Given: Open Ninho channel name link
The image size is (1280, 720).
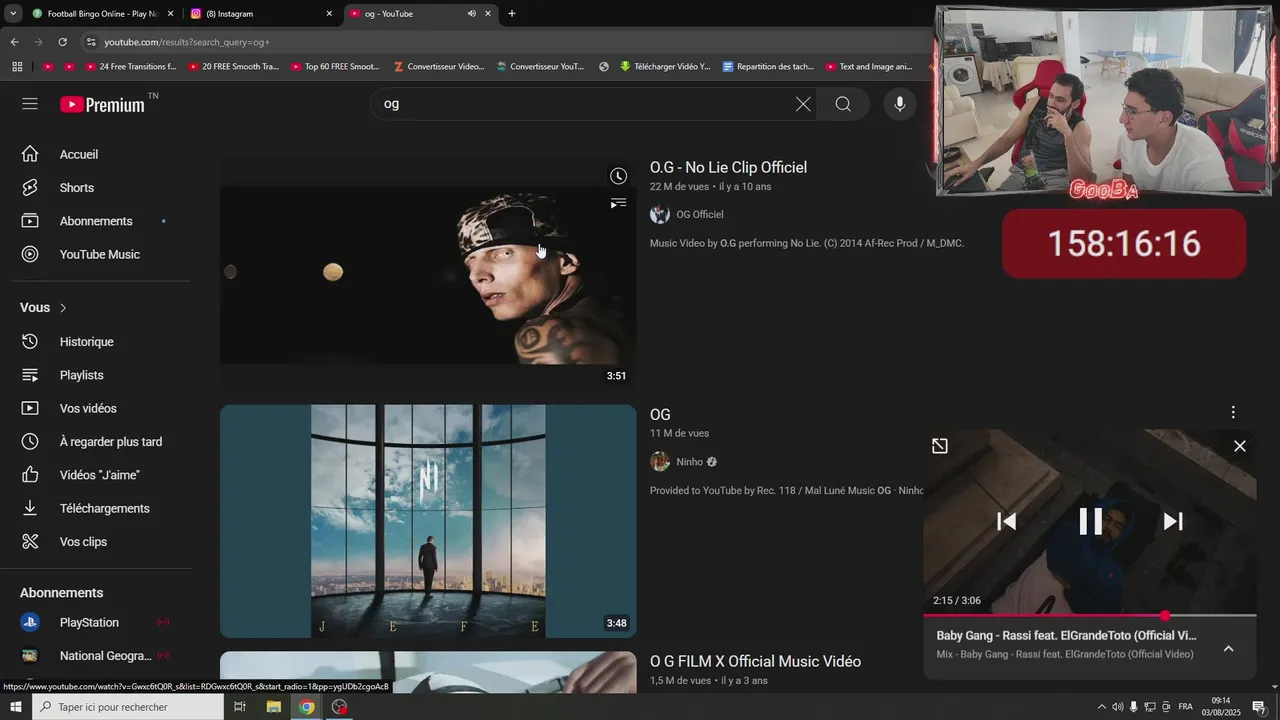Looking at the screenshot, I should (690, 462).
